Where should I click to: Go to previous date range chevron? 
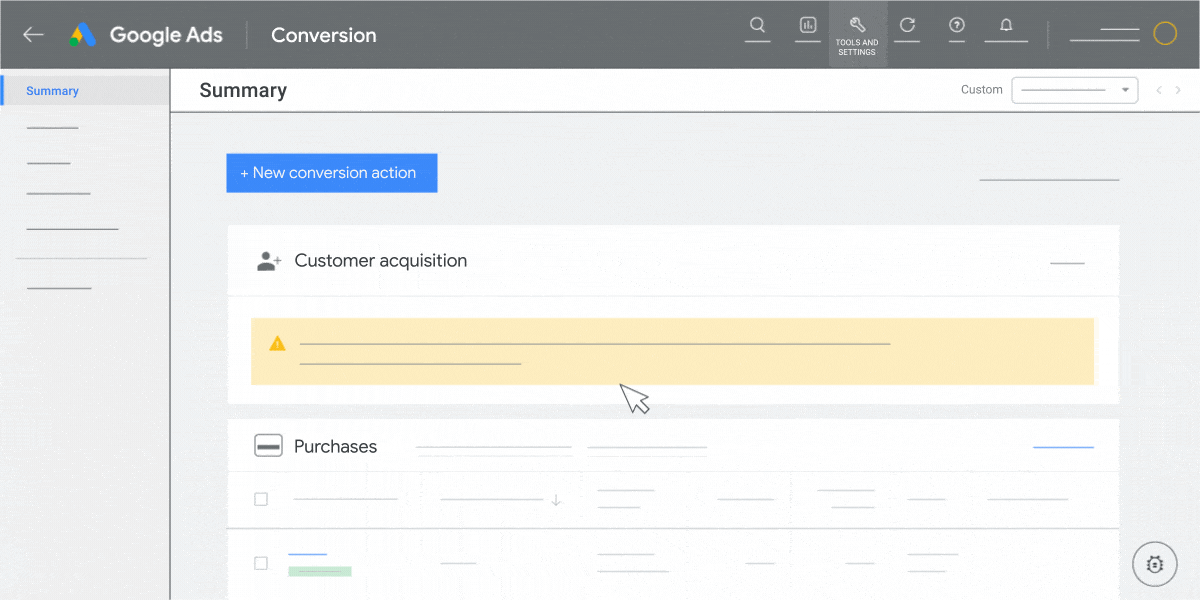pyautogui.click(x=1159, y=90)
